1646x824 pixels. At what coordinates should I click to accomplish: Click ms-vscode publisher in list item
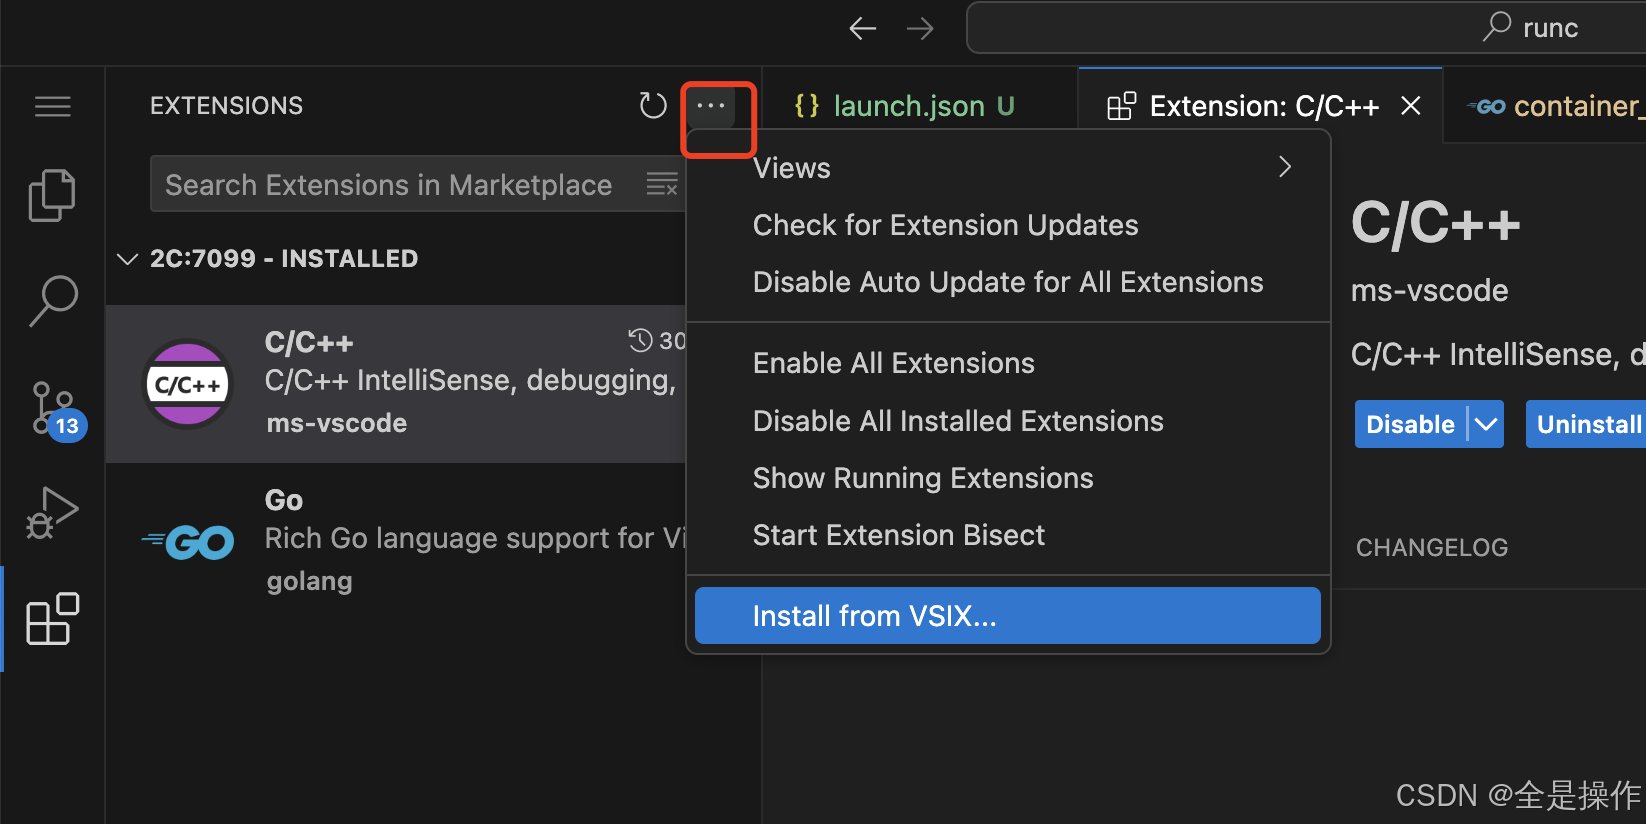(336, 423)
